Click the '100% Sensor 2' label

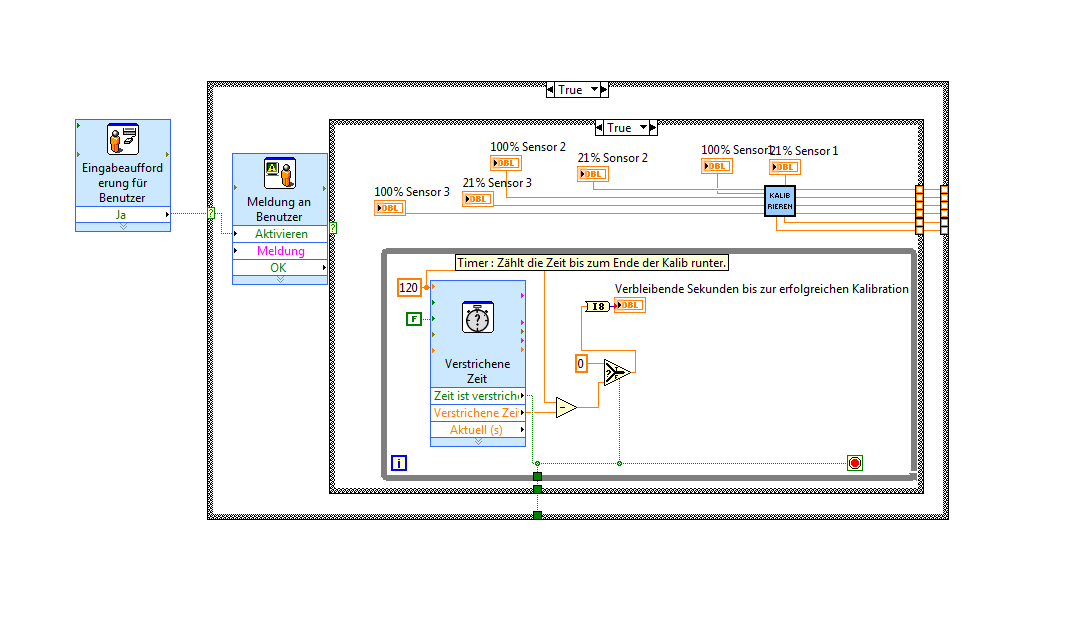[528, 147]
